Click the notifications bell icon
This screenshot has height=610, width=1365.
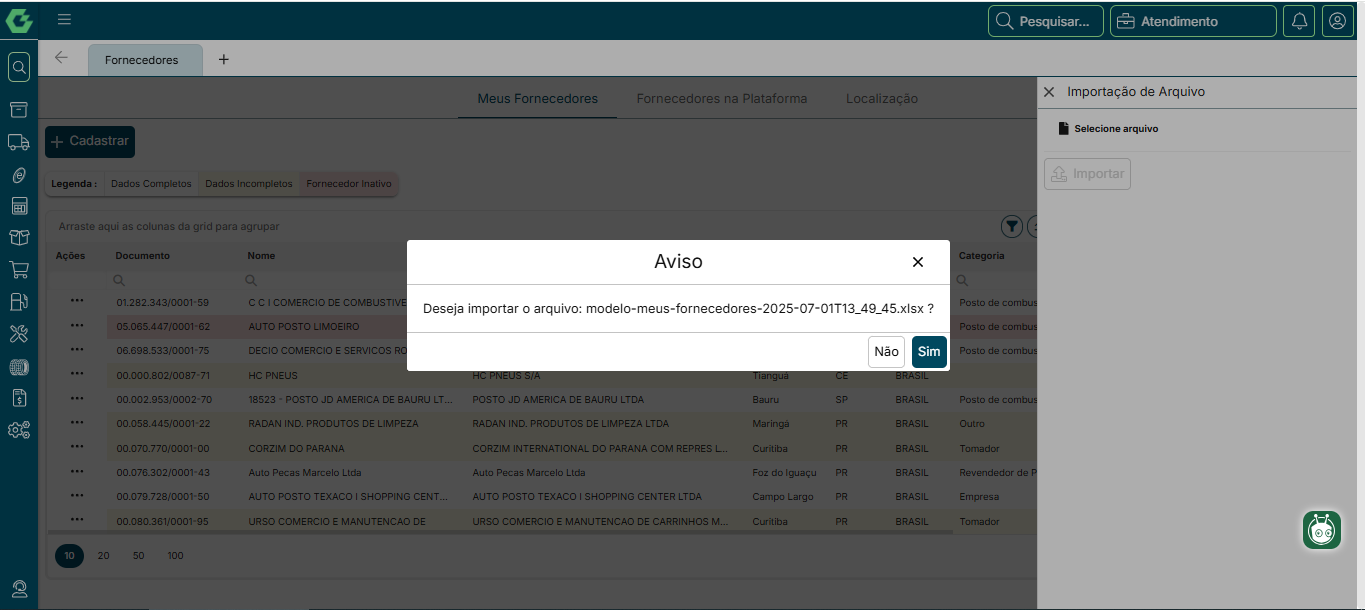tap(1299, 21)
